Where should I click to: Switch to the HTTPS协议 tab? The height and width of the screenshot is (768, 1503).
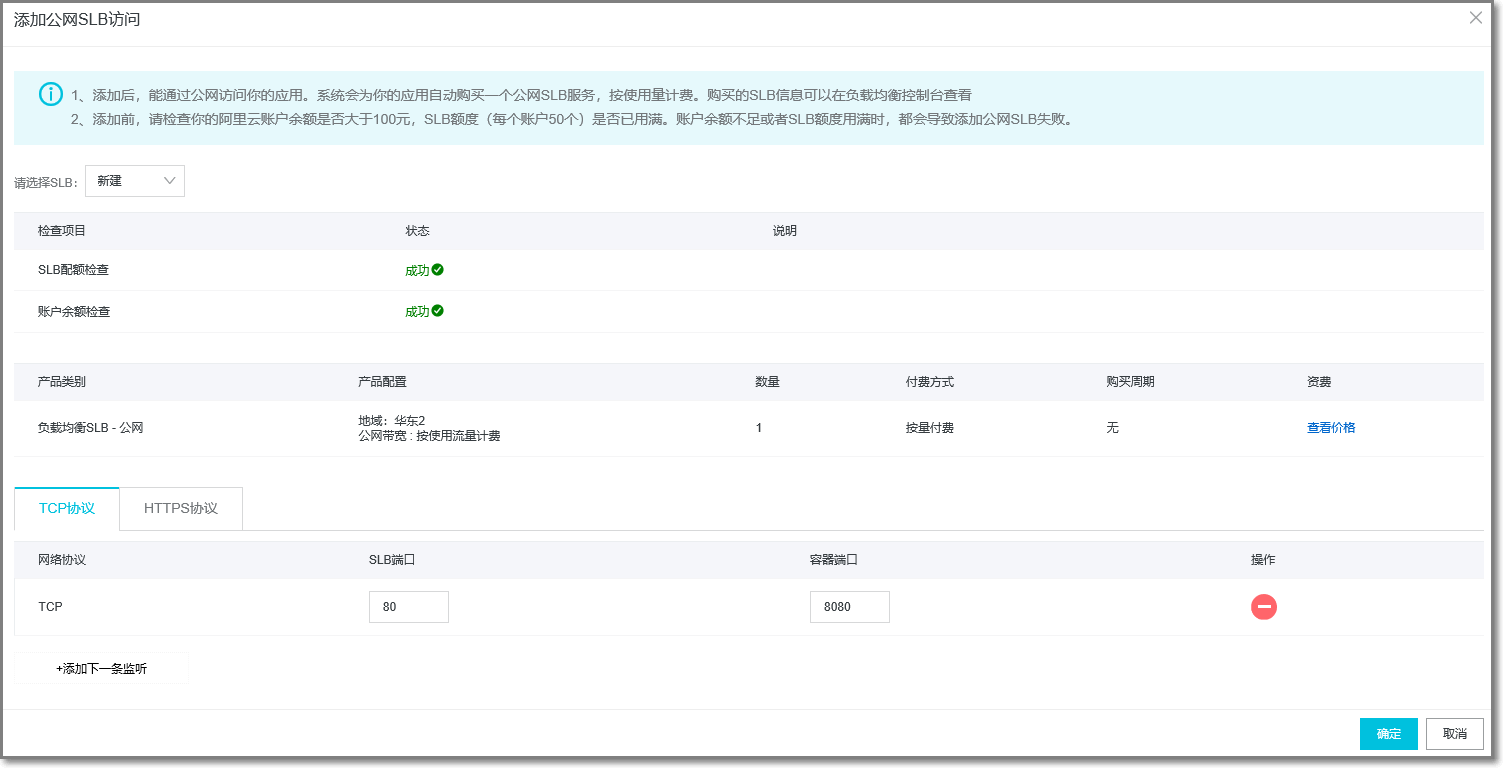pos(181,508)
